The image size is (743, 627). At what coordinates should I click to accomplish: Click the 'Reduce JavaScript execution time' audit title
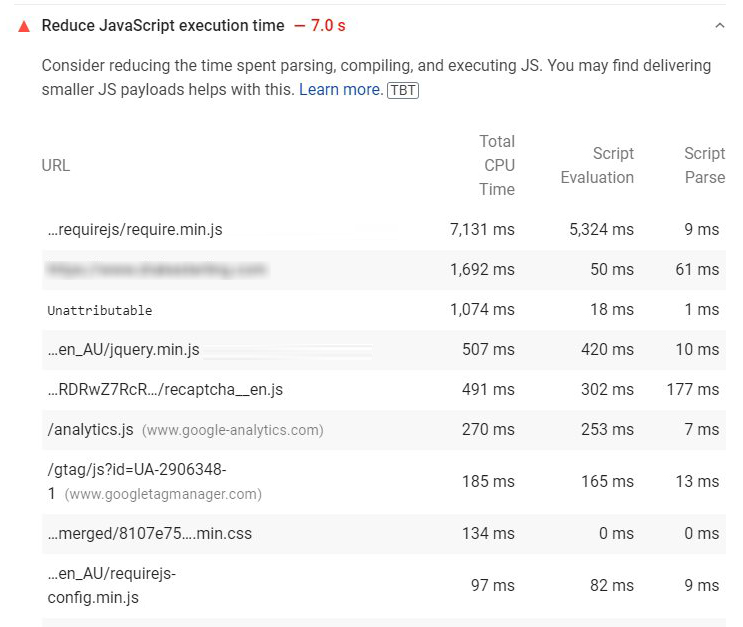163,26
